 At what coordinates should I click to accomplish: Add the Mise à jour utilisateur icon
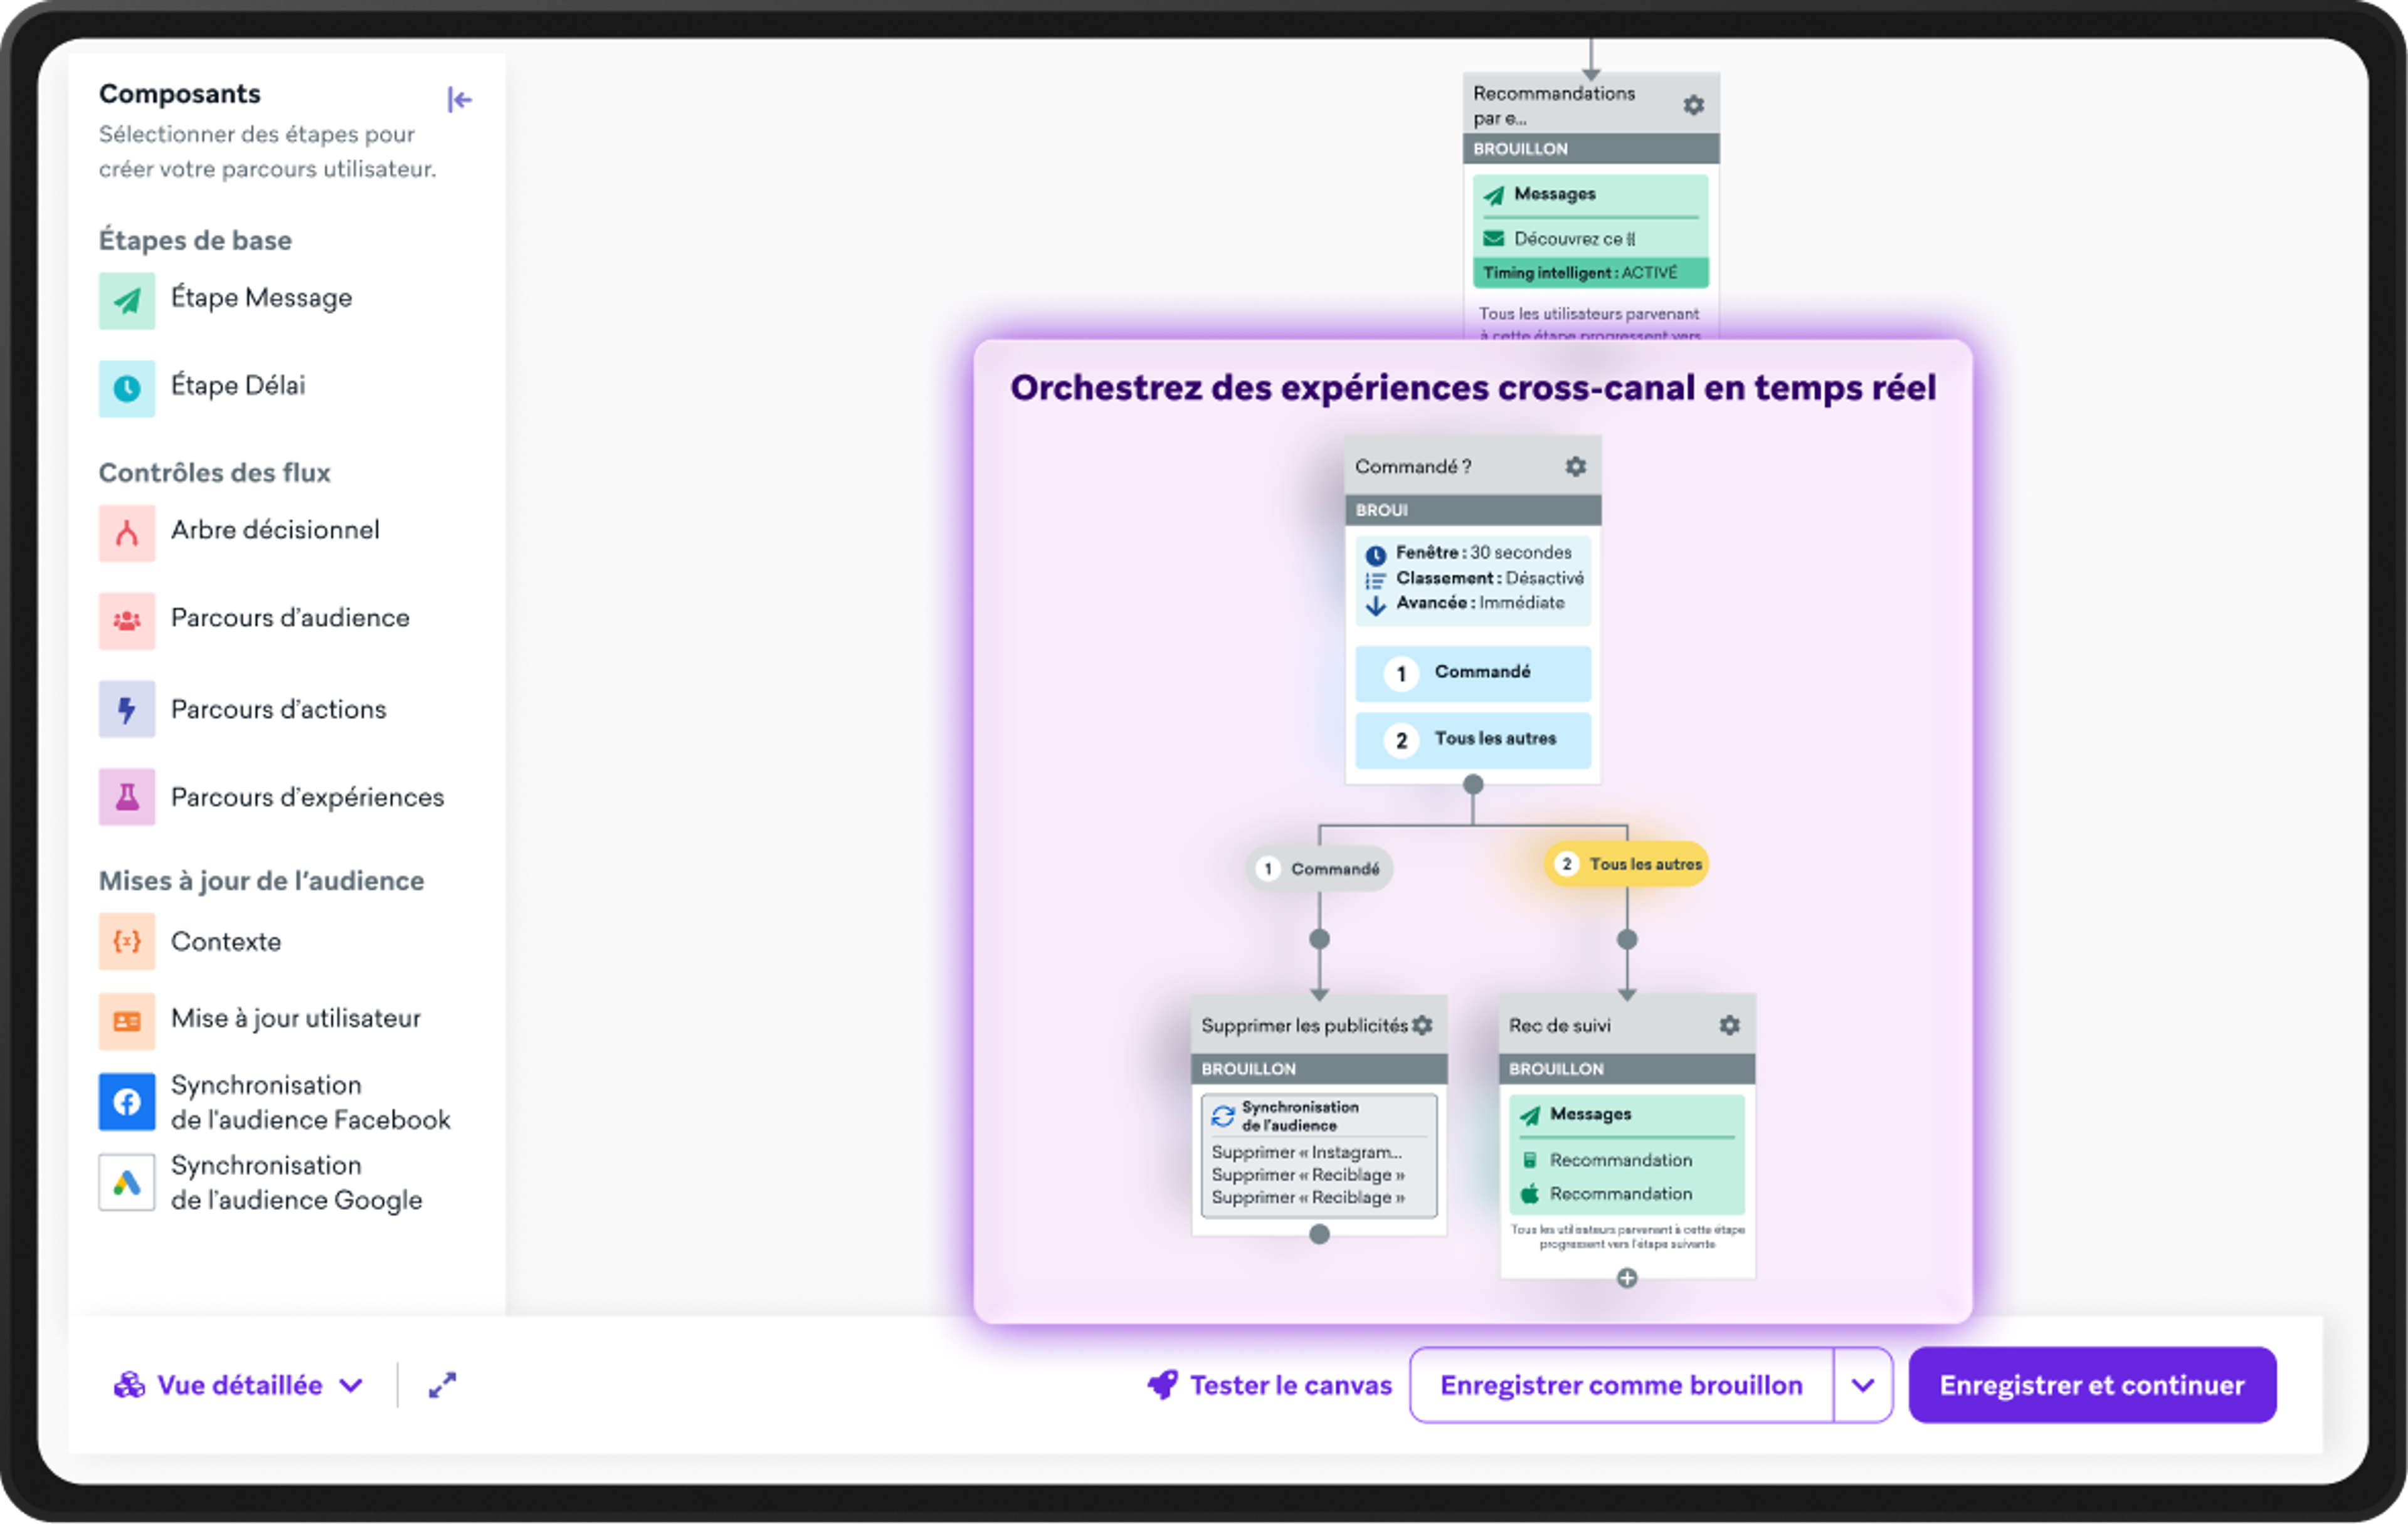[x=127, y=1021]
